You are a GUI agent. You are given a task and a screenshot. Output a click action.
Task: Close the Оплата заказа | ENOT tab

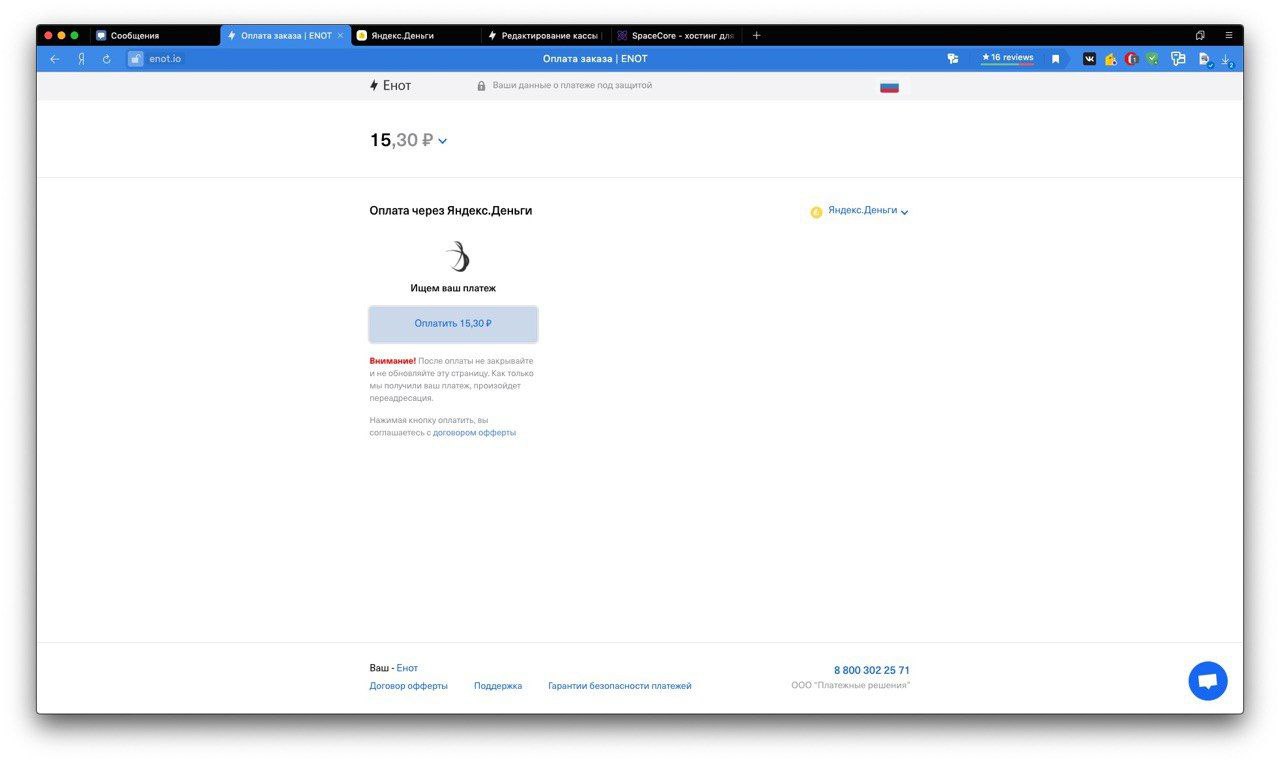tap(340, 35)
